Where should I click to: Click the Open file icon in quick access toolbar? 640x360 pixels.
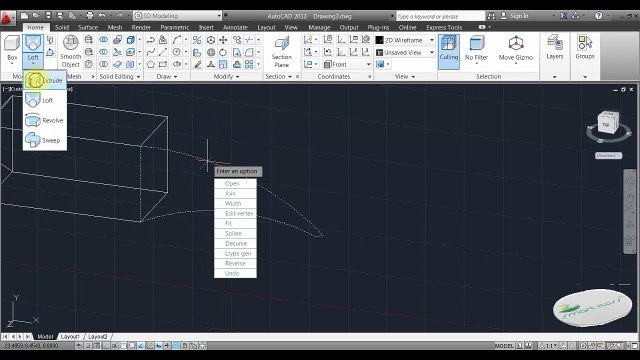(36, 16)
